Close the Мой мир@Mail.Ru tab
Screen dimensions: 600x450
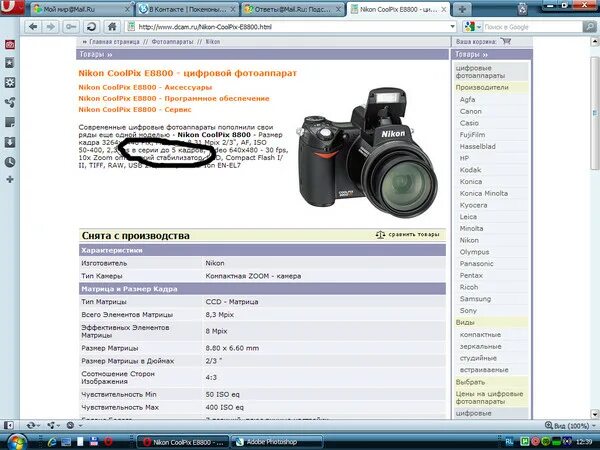click(127, 10)
